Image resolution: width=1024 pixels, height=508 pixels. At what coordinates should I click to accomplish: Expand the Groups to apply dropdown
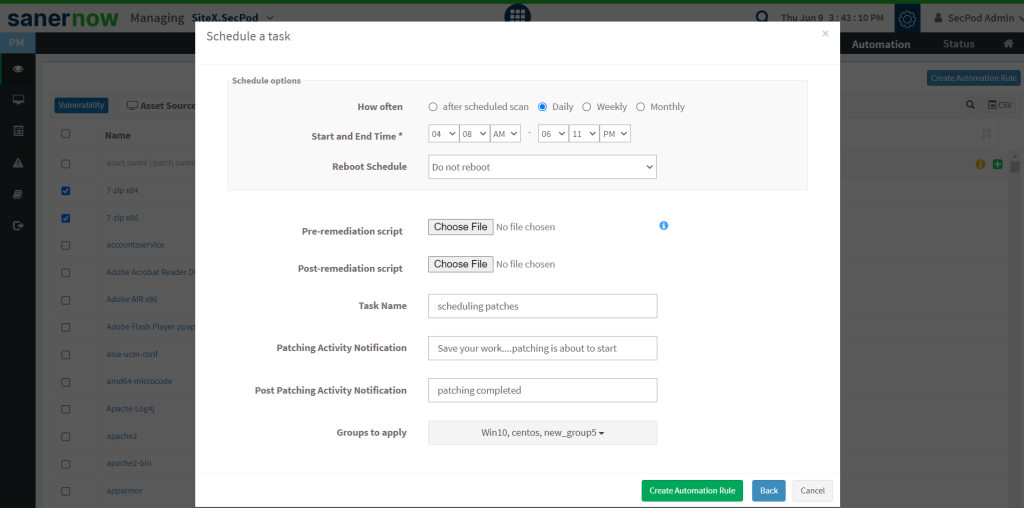click(x=542, y=432)
